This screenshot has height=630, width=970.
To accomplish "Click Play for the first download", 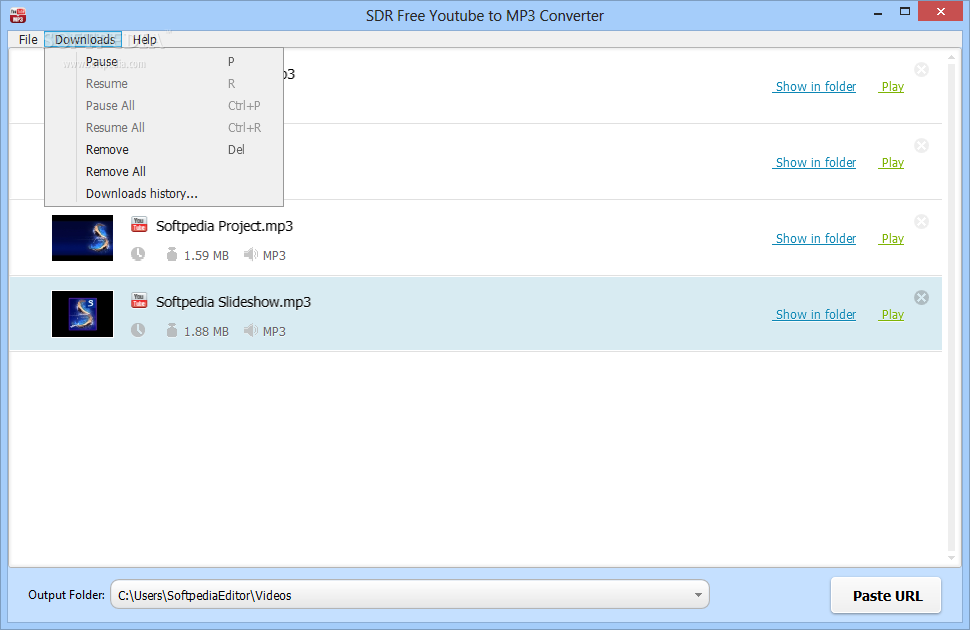I will pos(892,87).
